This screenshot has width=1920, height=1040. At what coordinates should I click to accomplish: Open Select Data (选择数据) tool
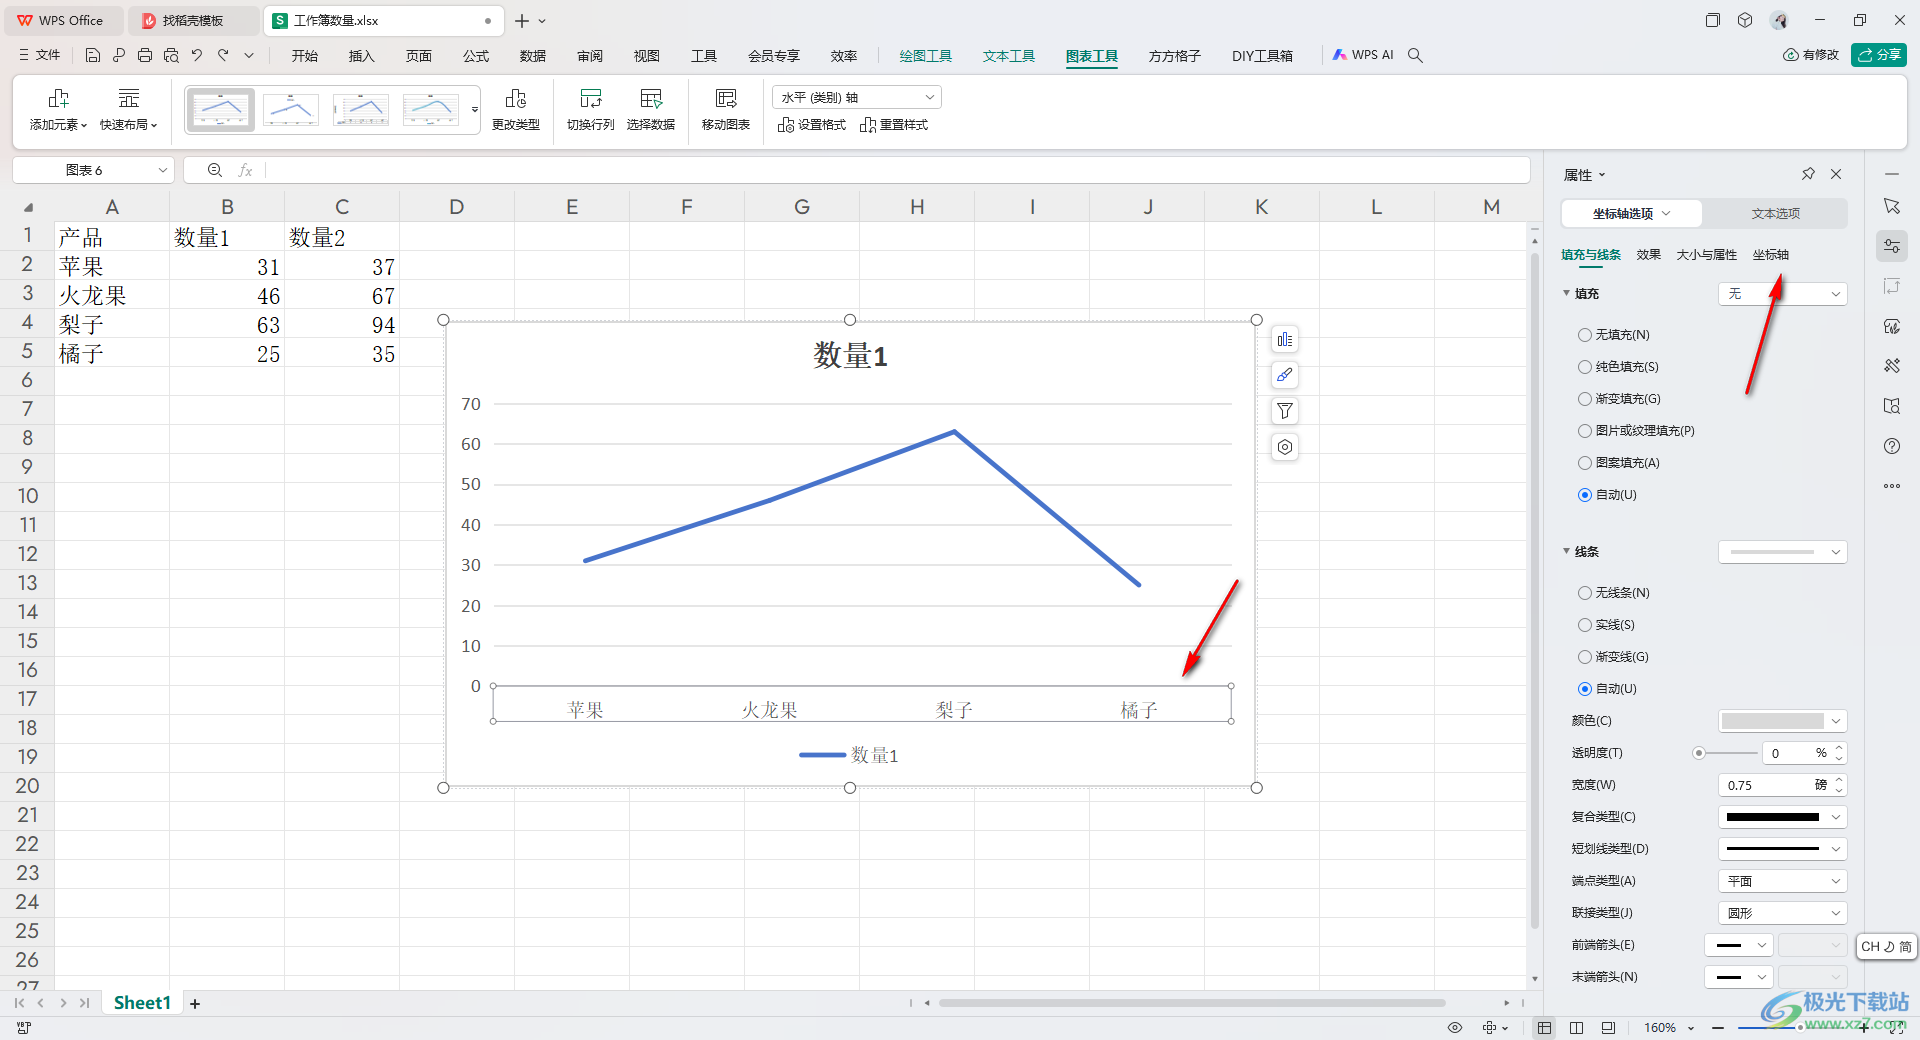click(x=651, y=109)
